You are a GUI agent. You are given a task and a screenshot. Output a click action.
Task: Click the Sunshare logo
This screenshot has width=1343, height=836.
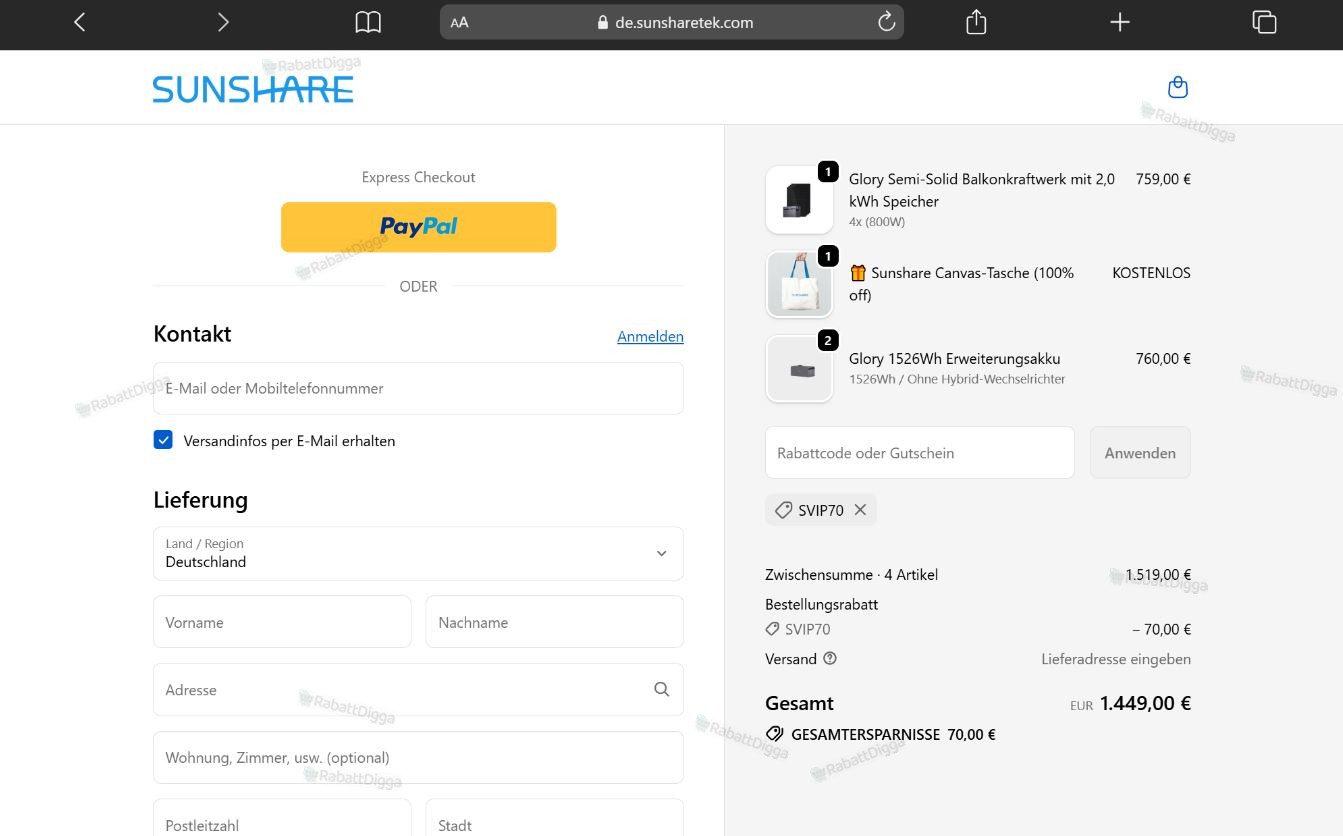pos(253,89)
